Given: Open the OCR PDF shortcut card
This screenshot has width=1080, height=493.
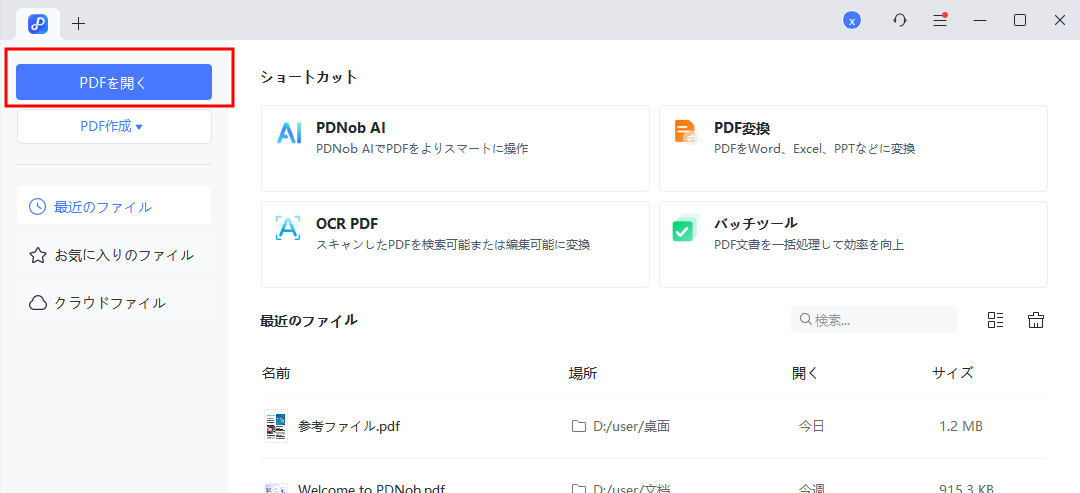Looking at the screenshot, I should tap(455, 244).
